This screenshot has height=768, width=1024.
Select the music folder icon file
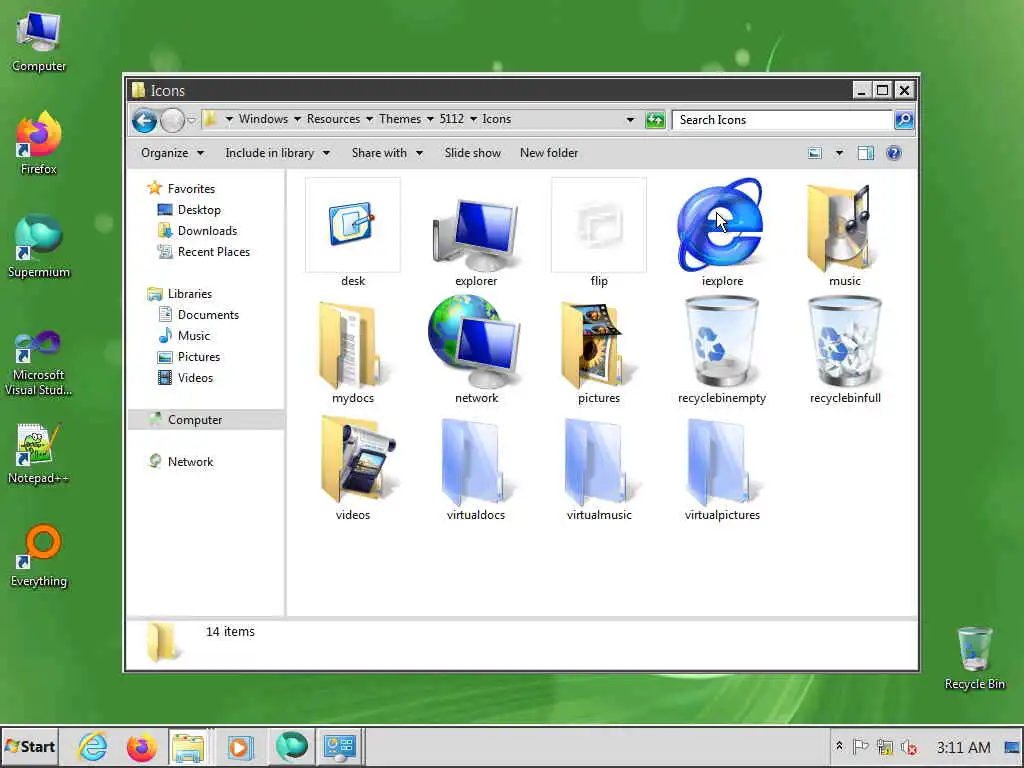[x=844, y=227]
